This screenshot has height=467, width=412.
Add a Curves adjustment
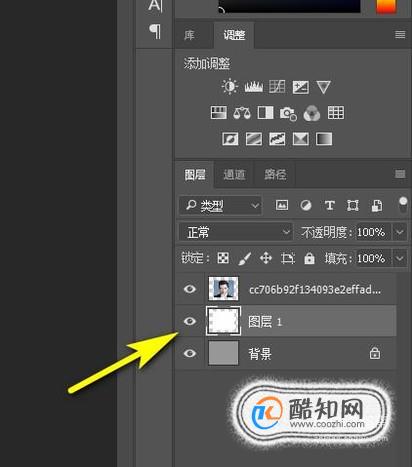click(x=277, y=87)
